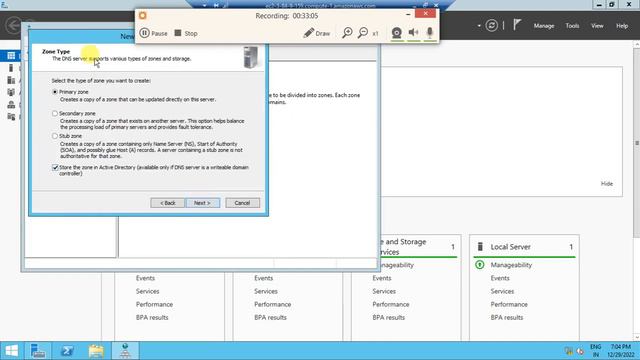640x360 pixels.
Task: Switch to the DNS Manager taskbar icon
Action: pos(125,351)
